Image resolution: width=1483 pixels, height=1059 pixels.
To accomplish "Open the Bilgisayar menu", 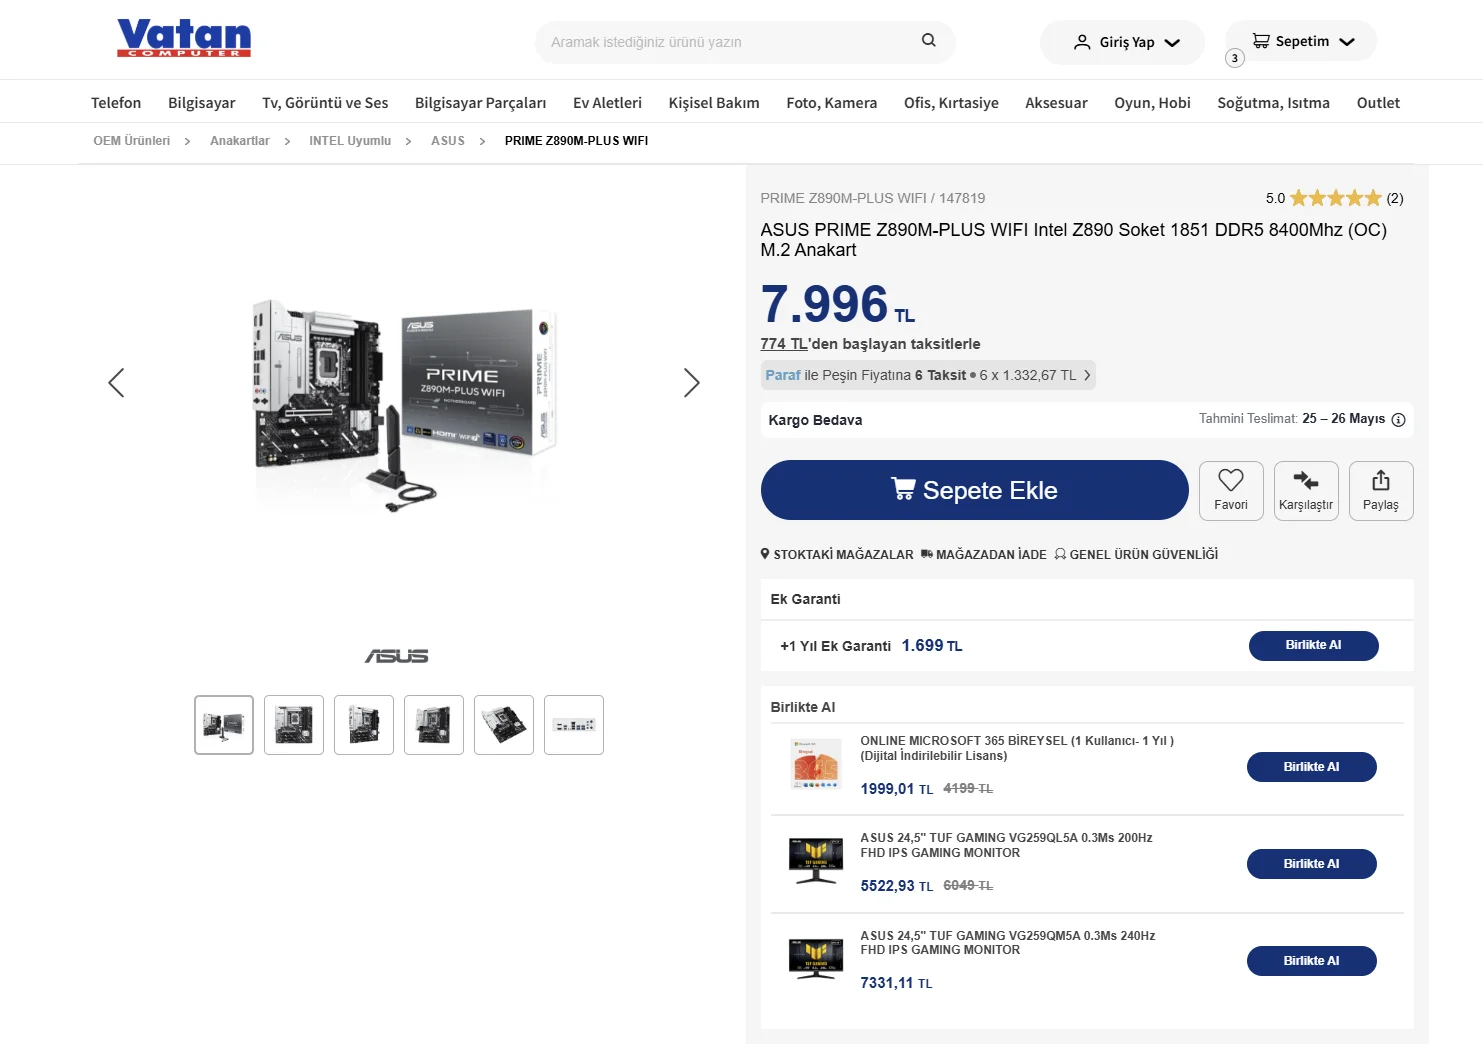I will point(202,103).
